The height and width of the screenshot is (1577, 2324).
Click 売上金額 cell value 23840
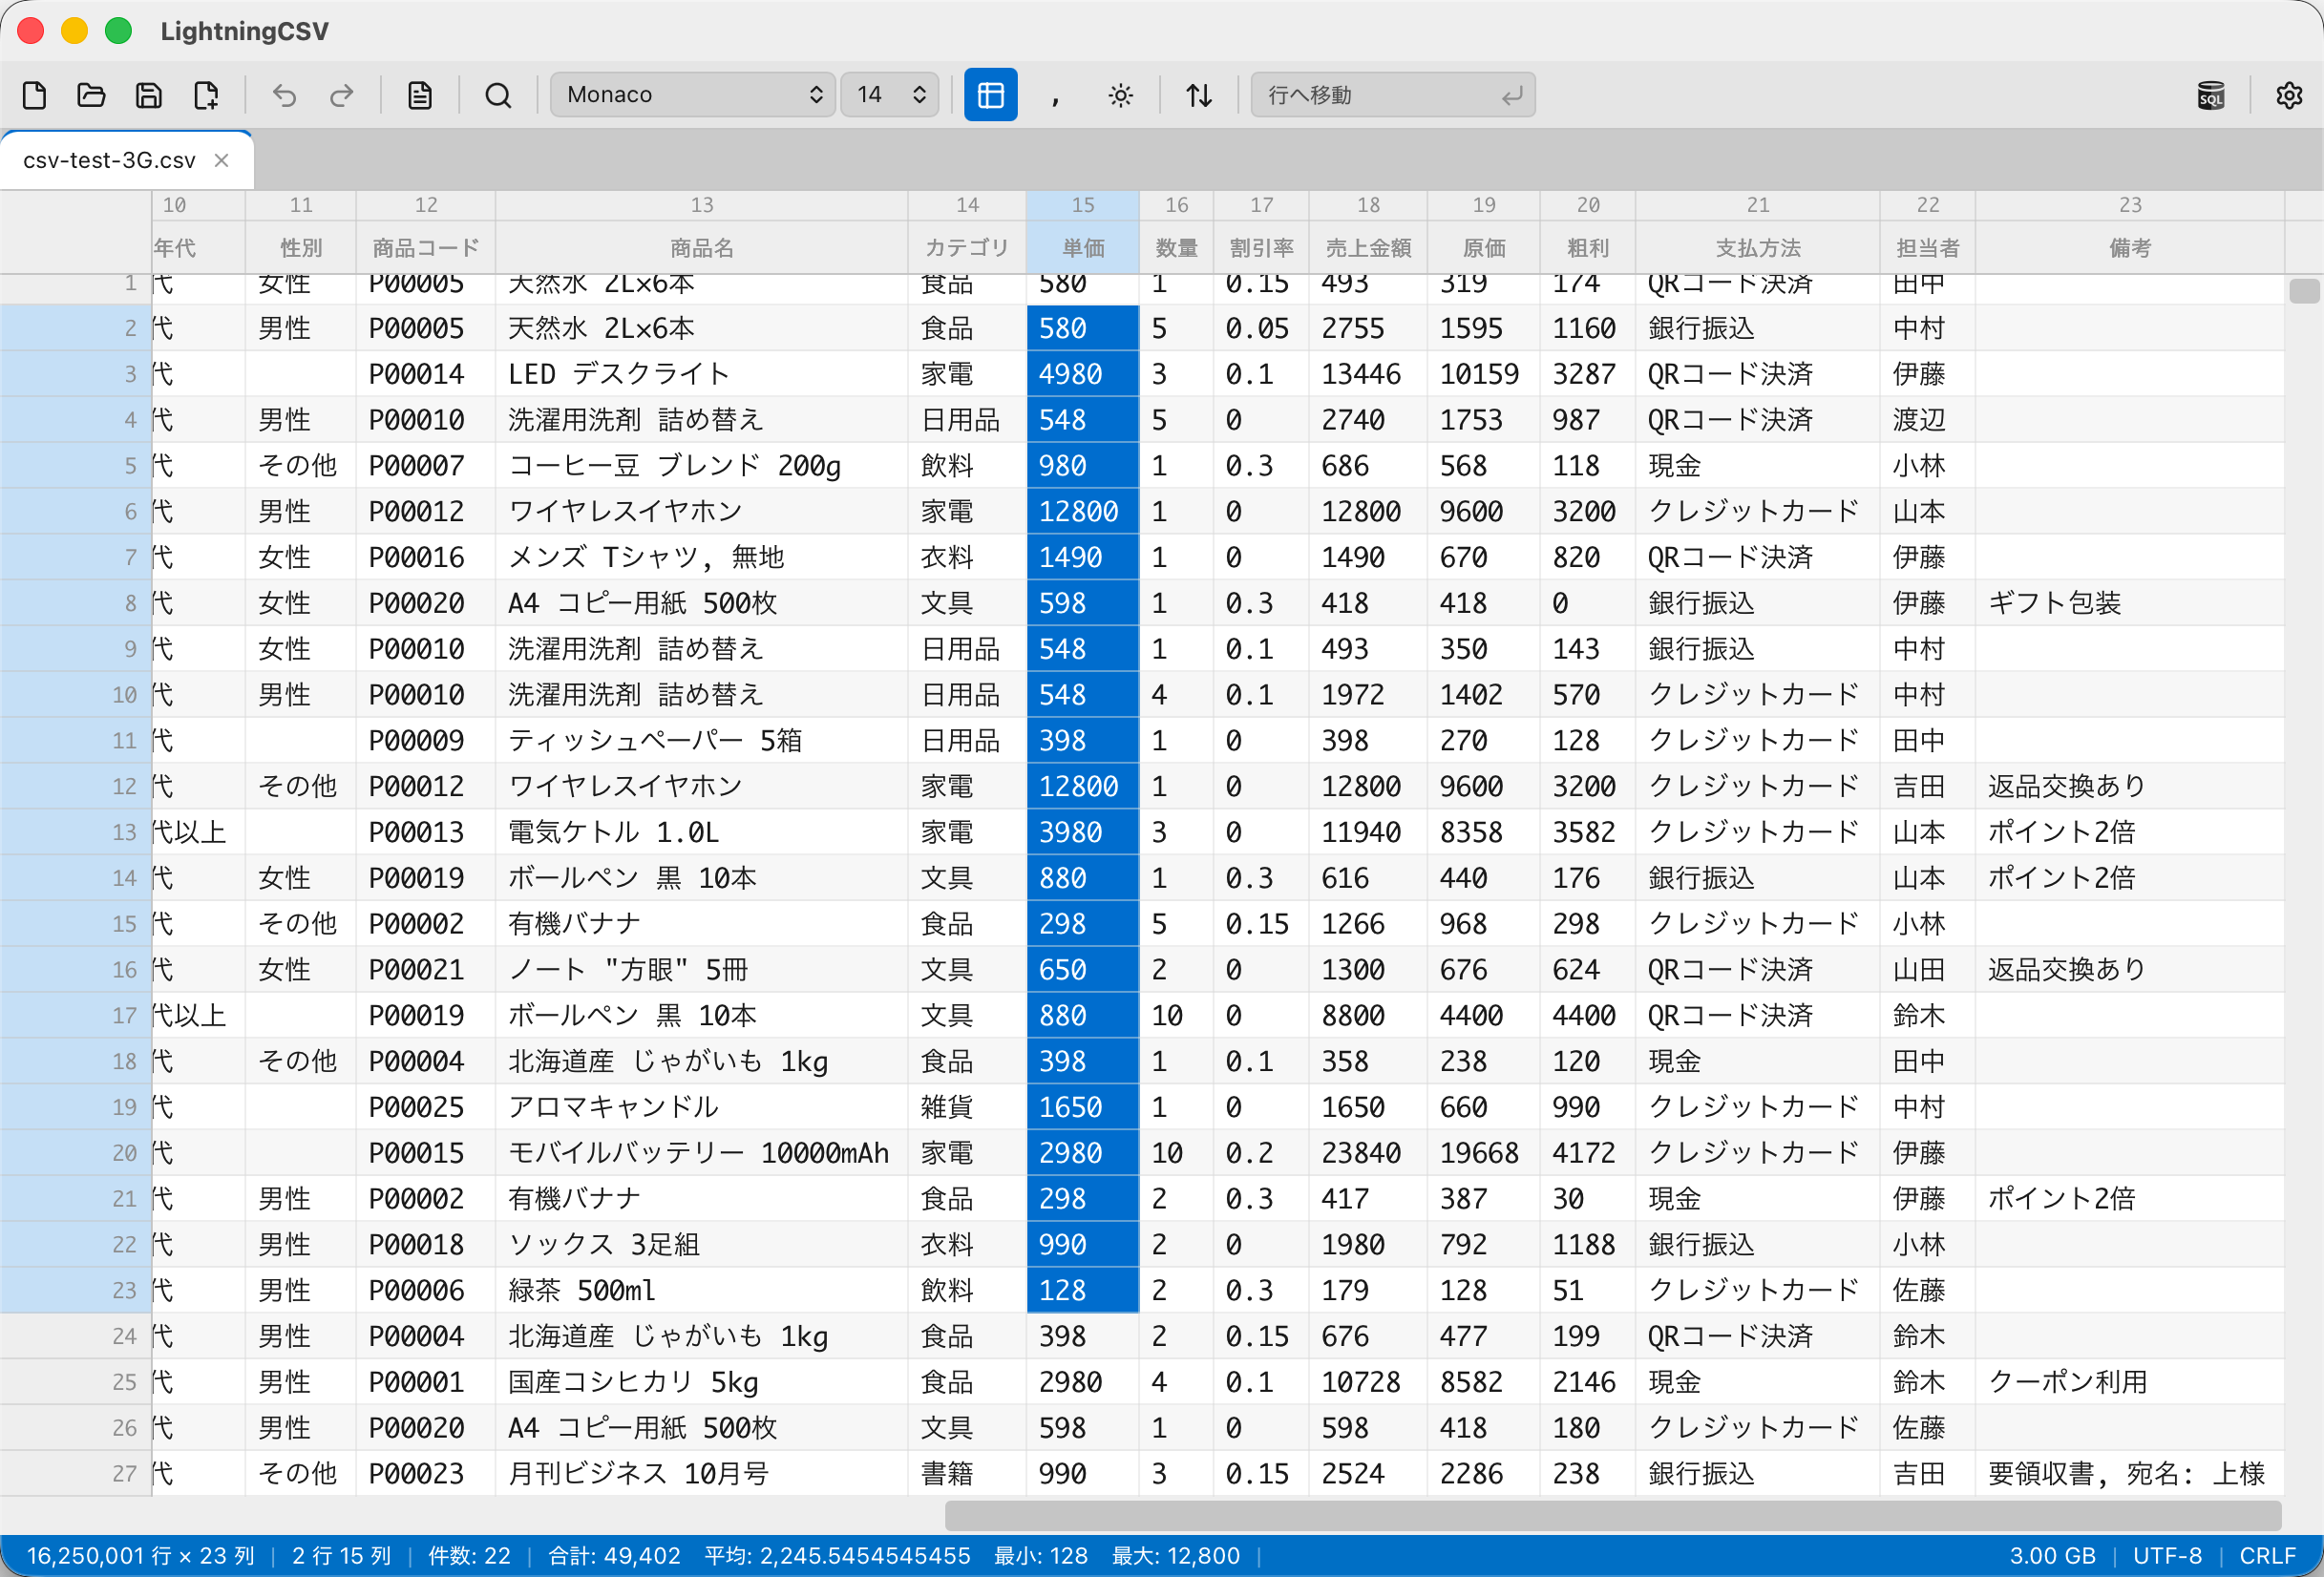tap(1368, 1153)
